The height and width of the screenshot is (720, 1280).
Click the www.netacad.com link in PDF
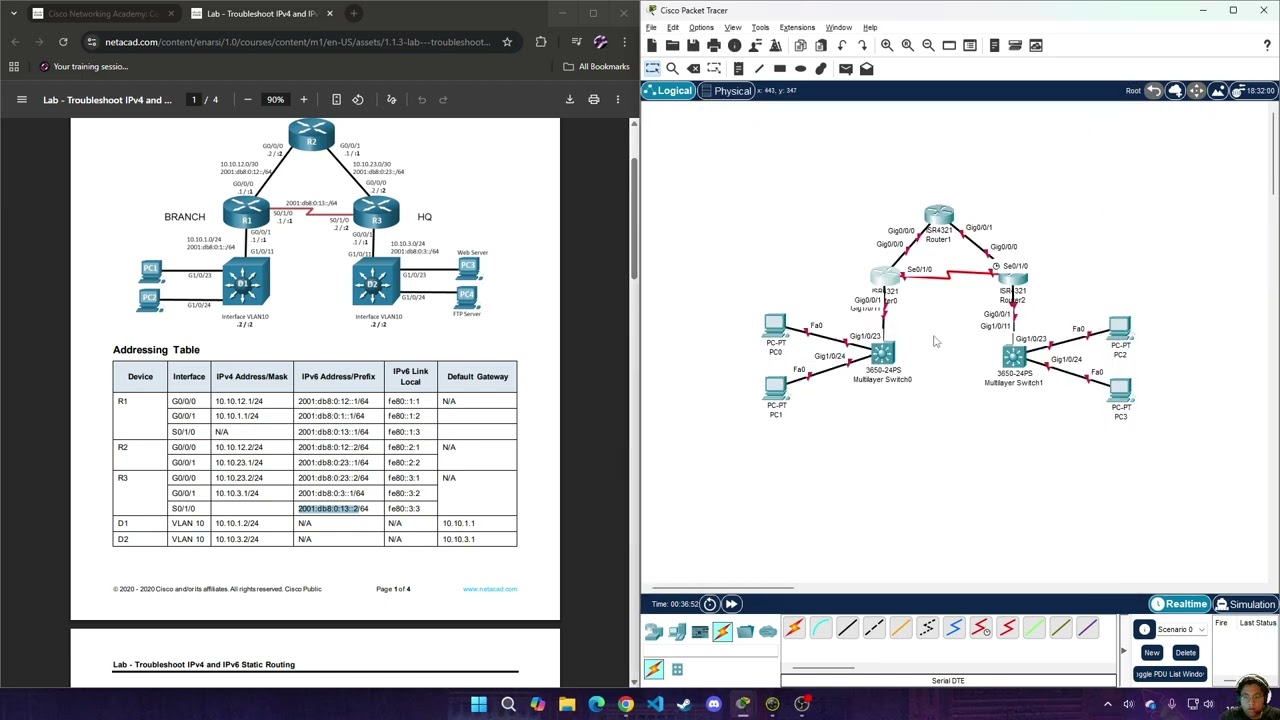[490, 589]
